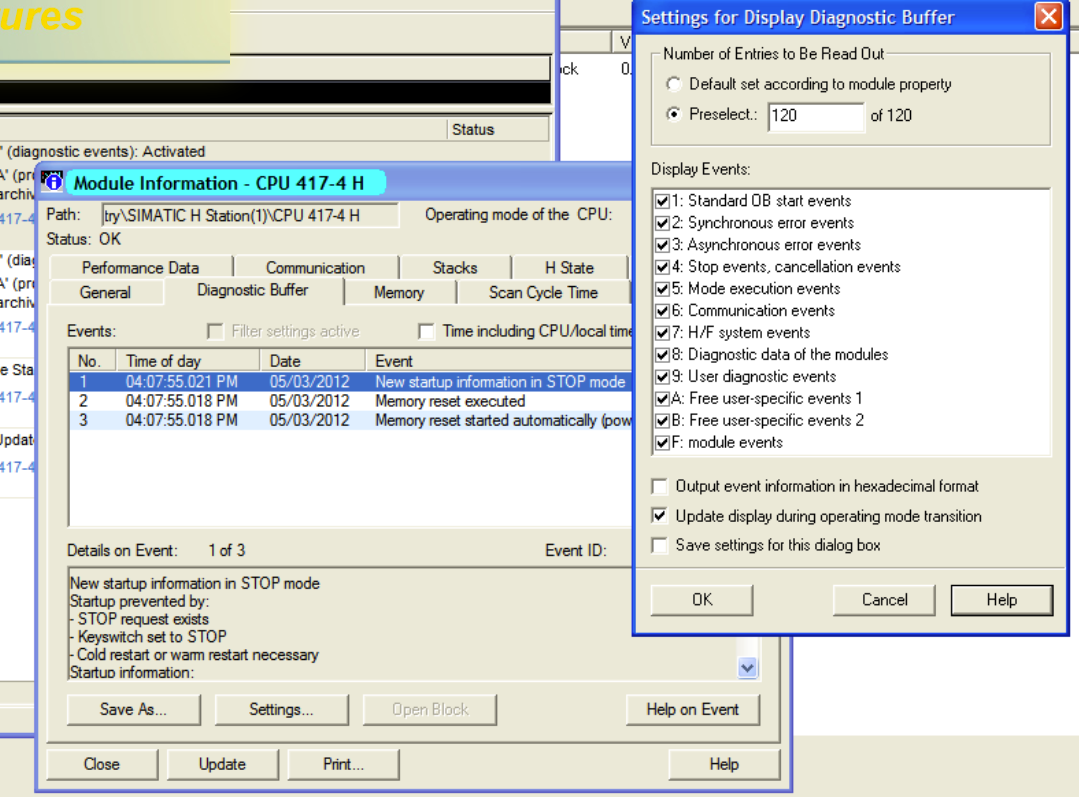Uncheck A: Free user-specific events 1

click(662, 398)
